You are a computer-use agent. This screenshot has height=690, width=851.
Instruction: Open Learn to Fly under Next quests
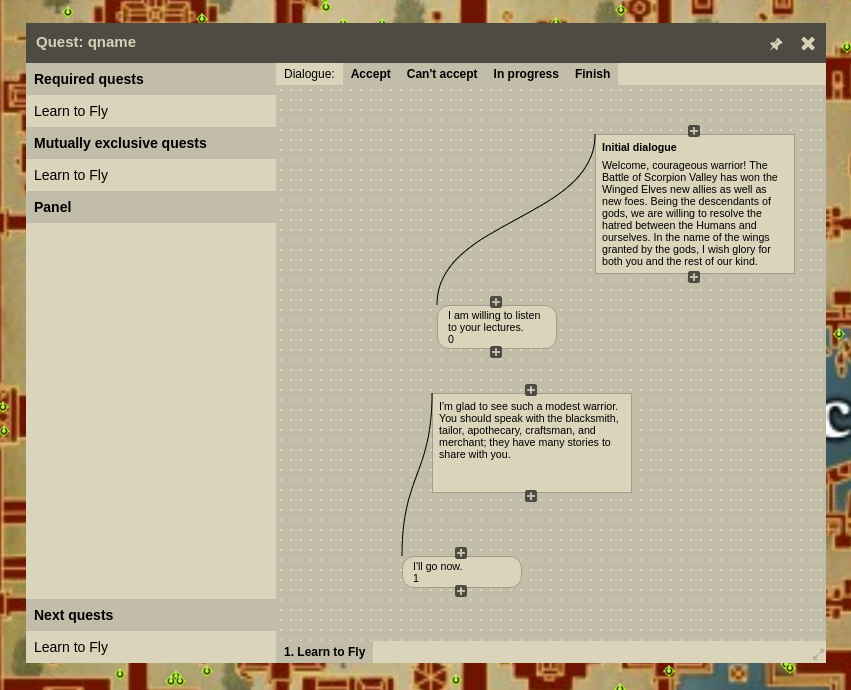point(71,647)
